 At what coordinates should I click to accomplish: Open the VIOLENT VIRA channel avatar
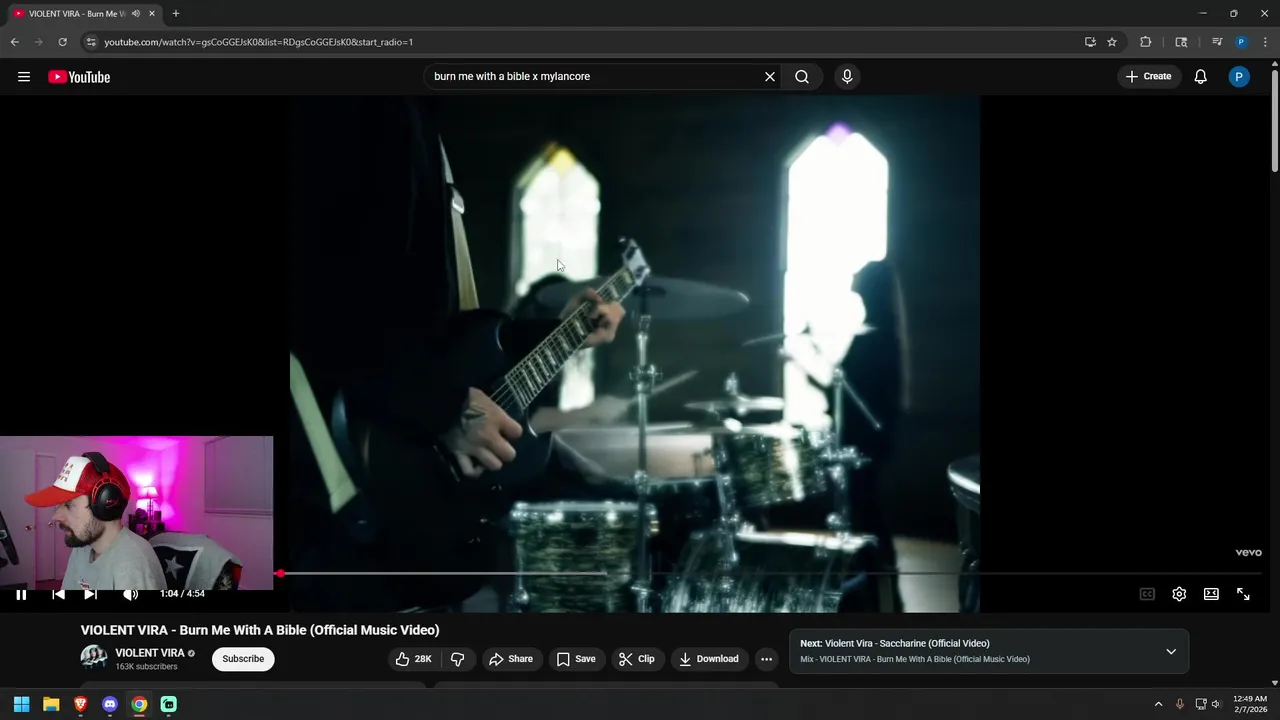94,657
